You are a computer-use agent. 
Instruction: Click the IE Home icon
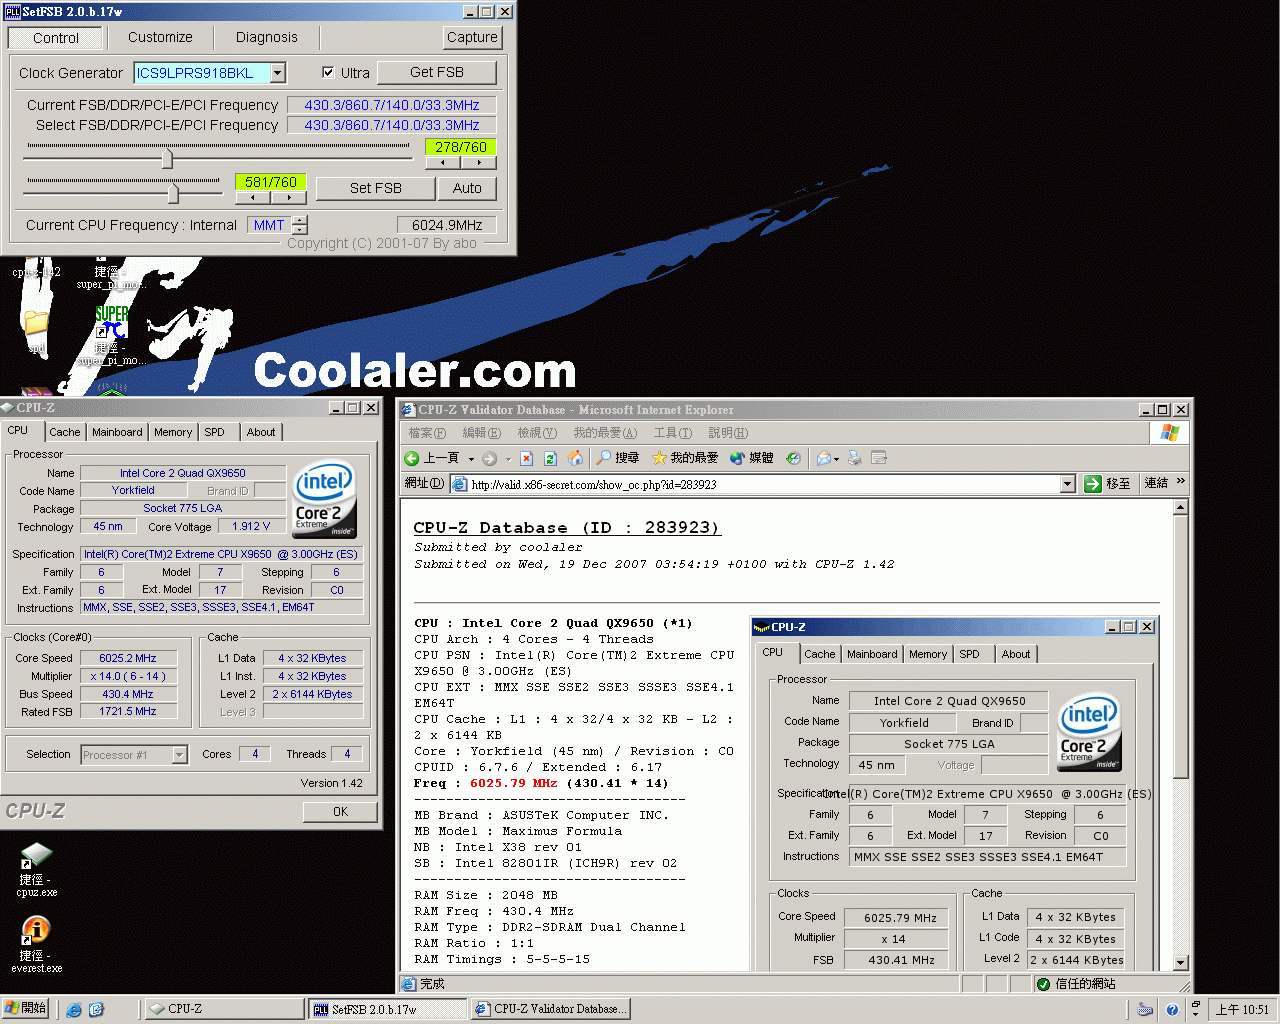575,458
